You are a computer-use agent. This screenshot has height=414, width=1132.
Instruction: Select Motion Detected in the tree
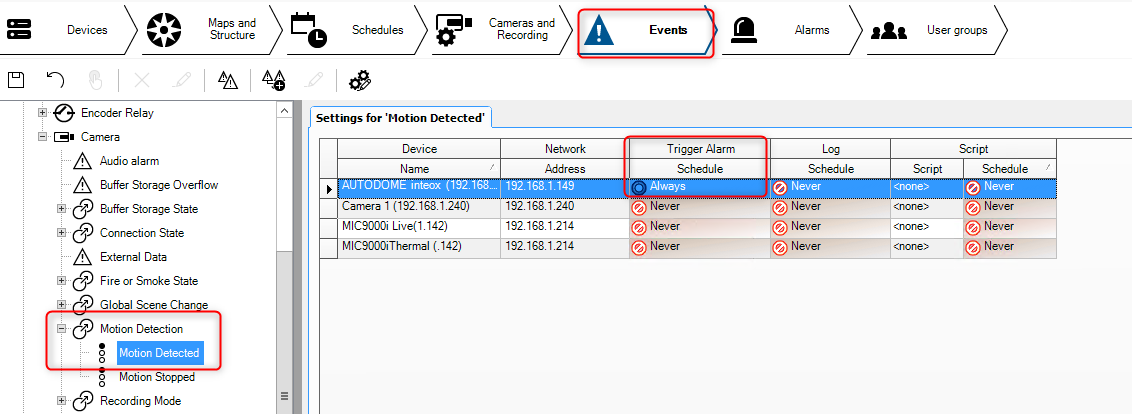pyautogui.click(x=160, y=353)
